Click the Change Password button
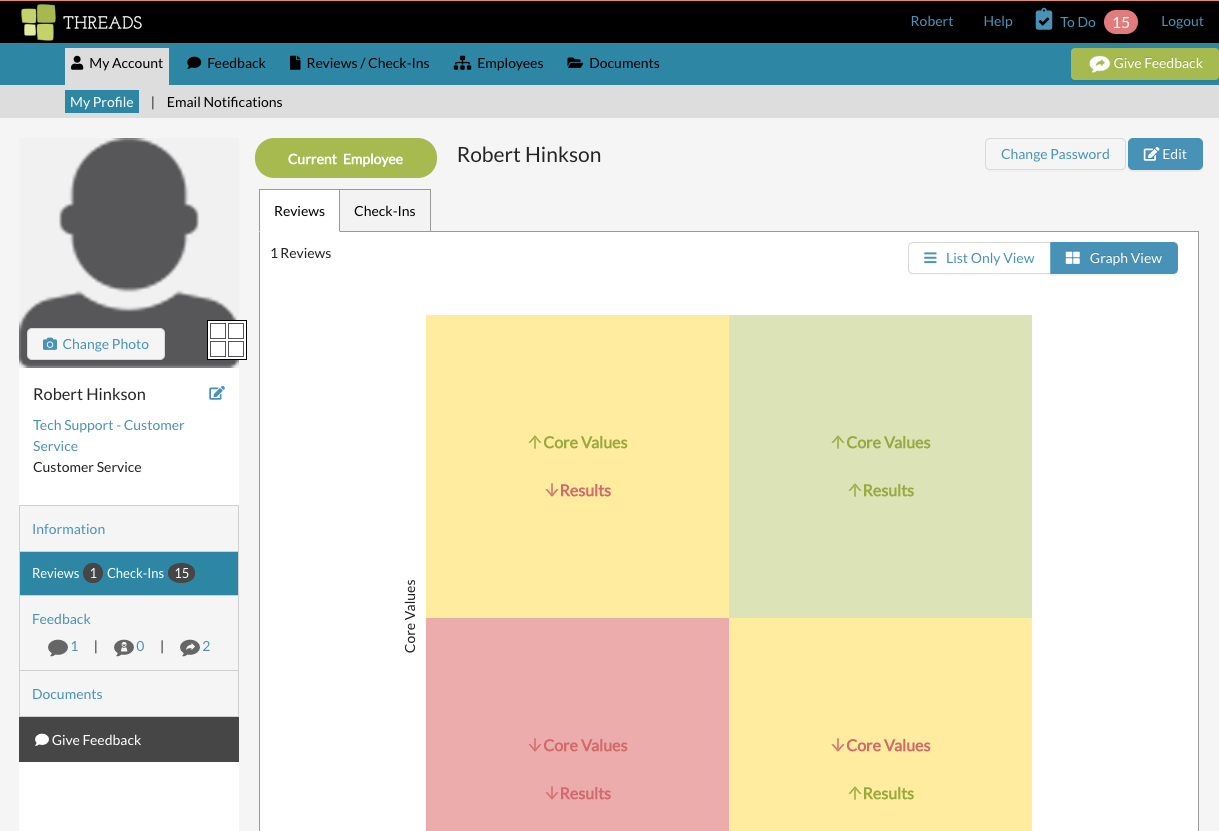Screen dimensions: 1219x831 [x=1055, y=154]
